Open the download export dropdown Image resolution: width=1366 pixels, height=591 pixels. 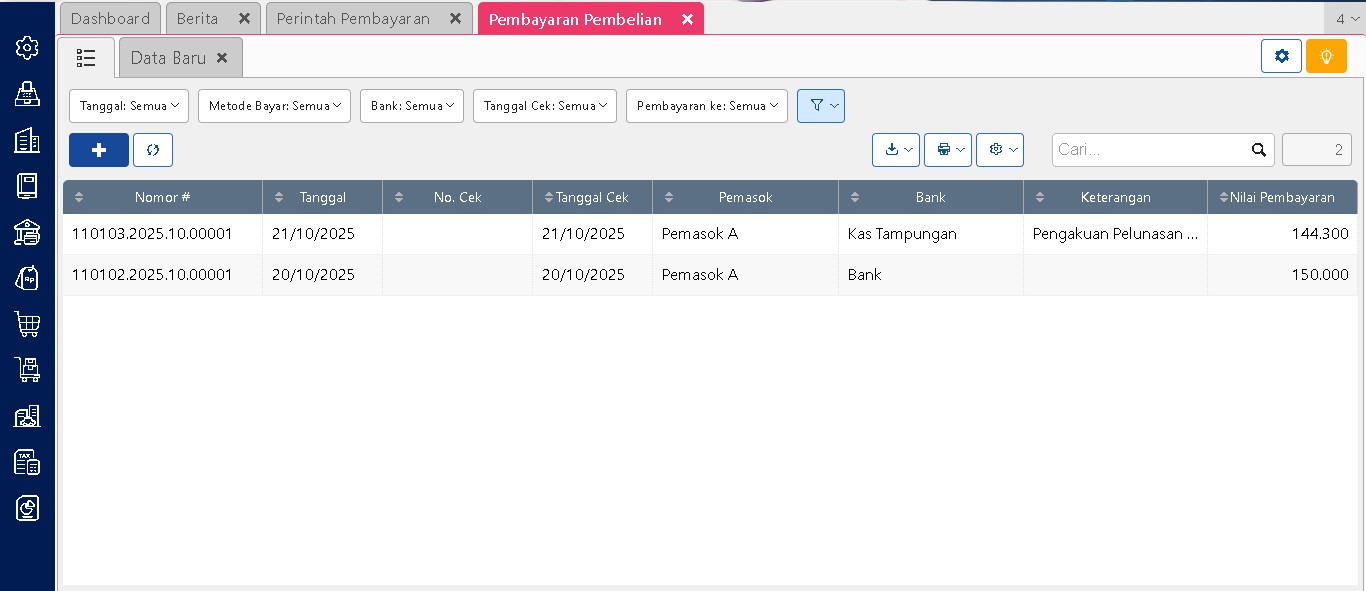895,150
